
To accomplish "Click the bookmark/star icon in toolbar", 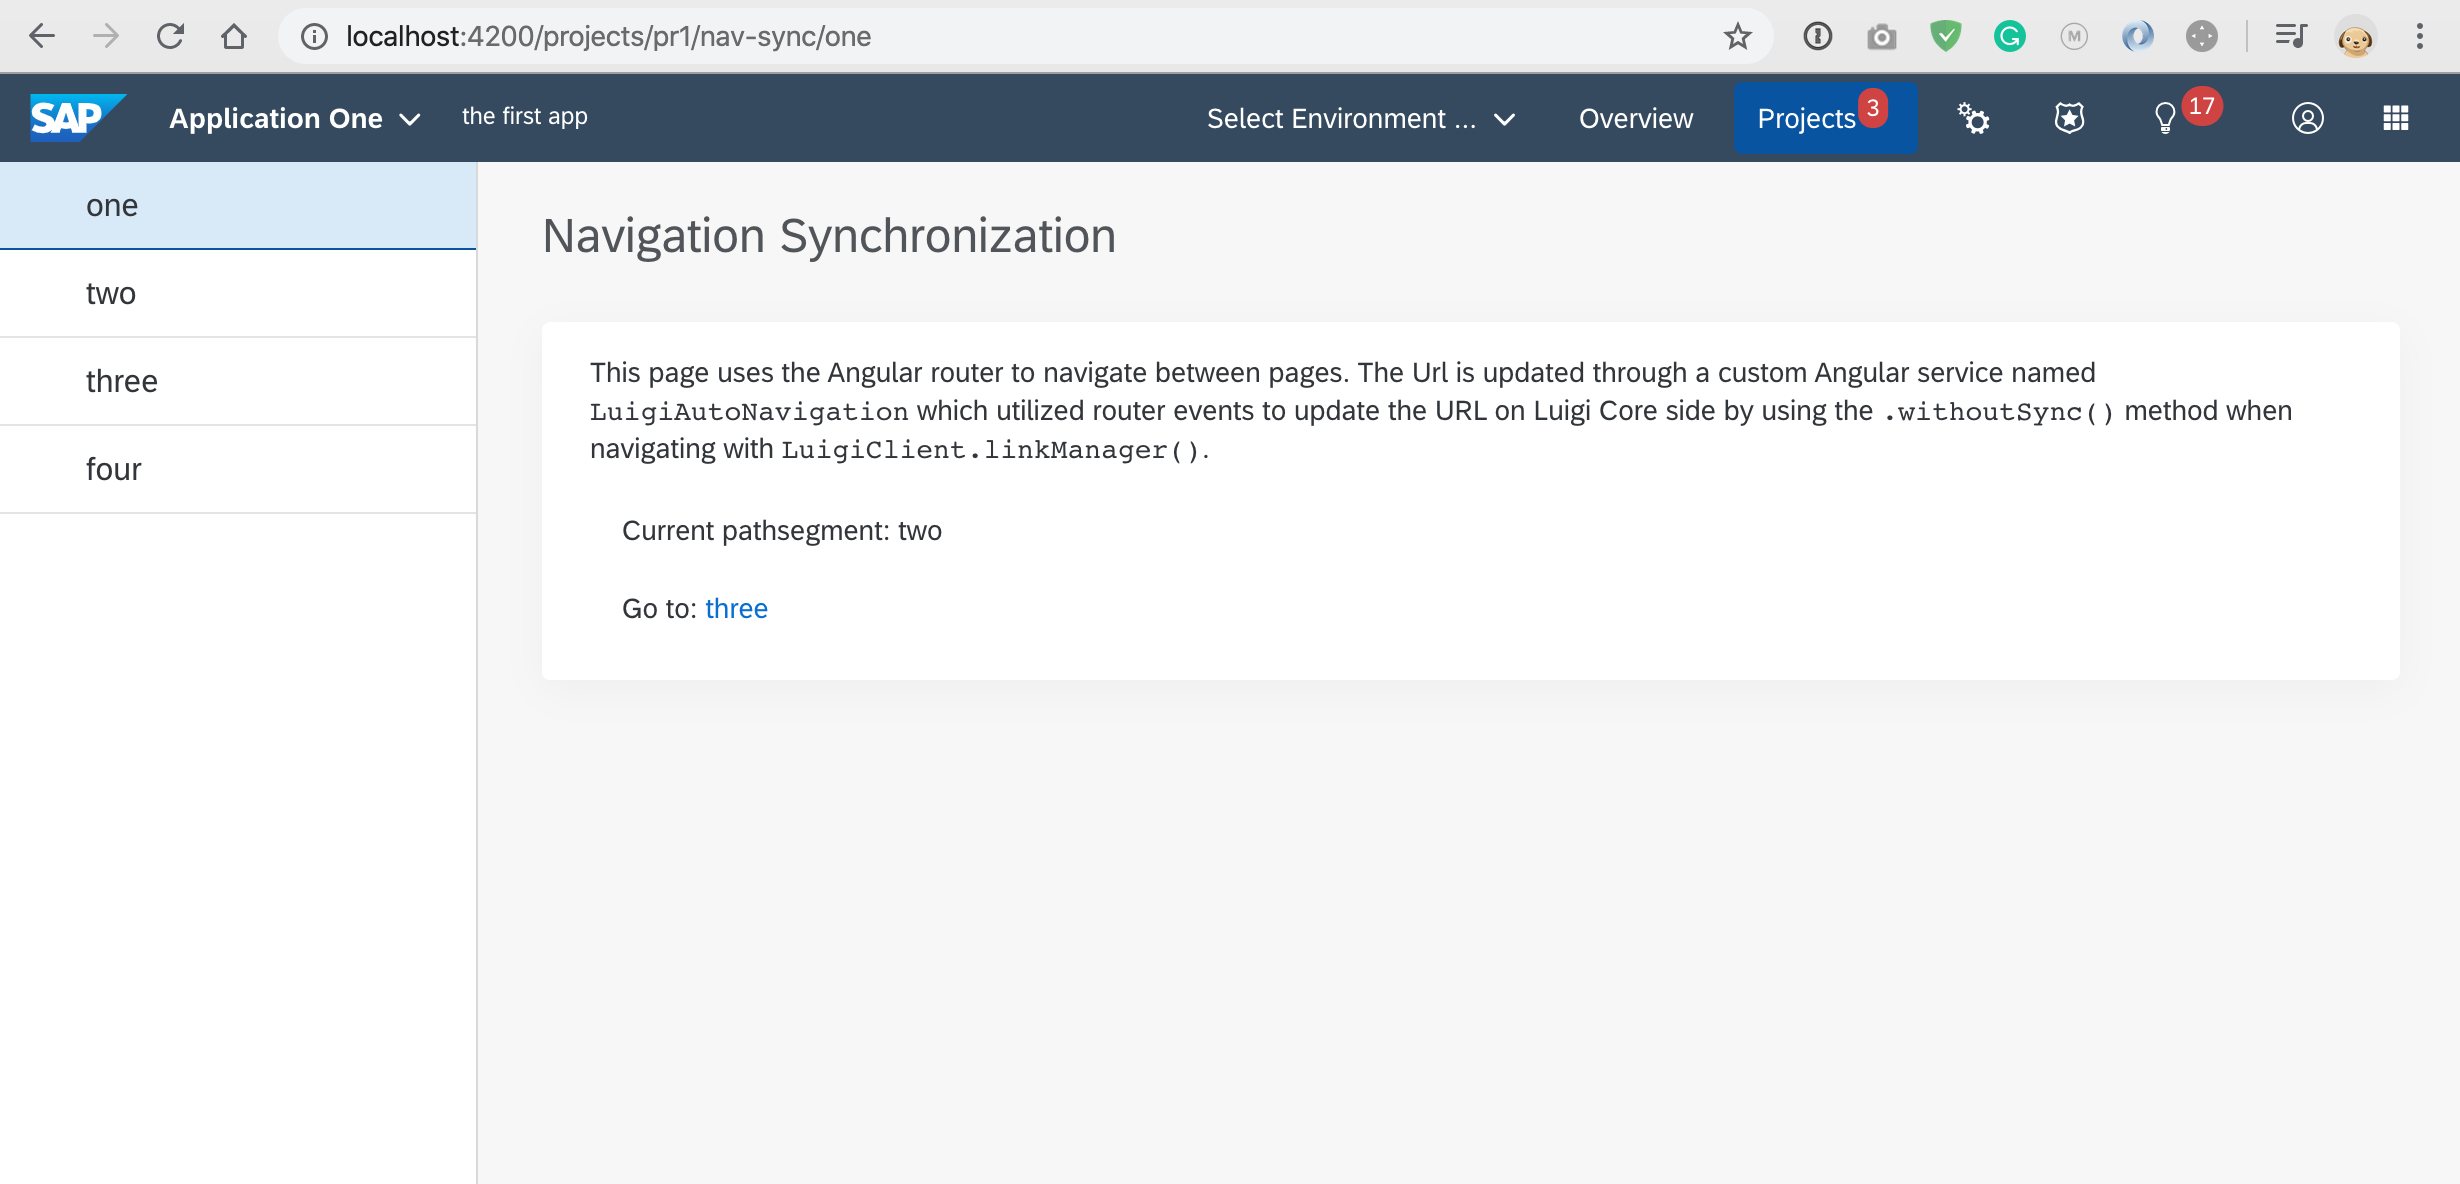I will [1738, 35].
